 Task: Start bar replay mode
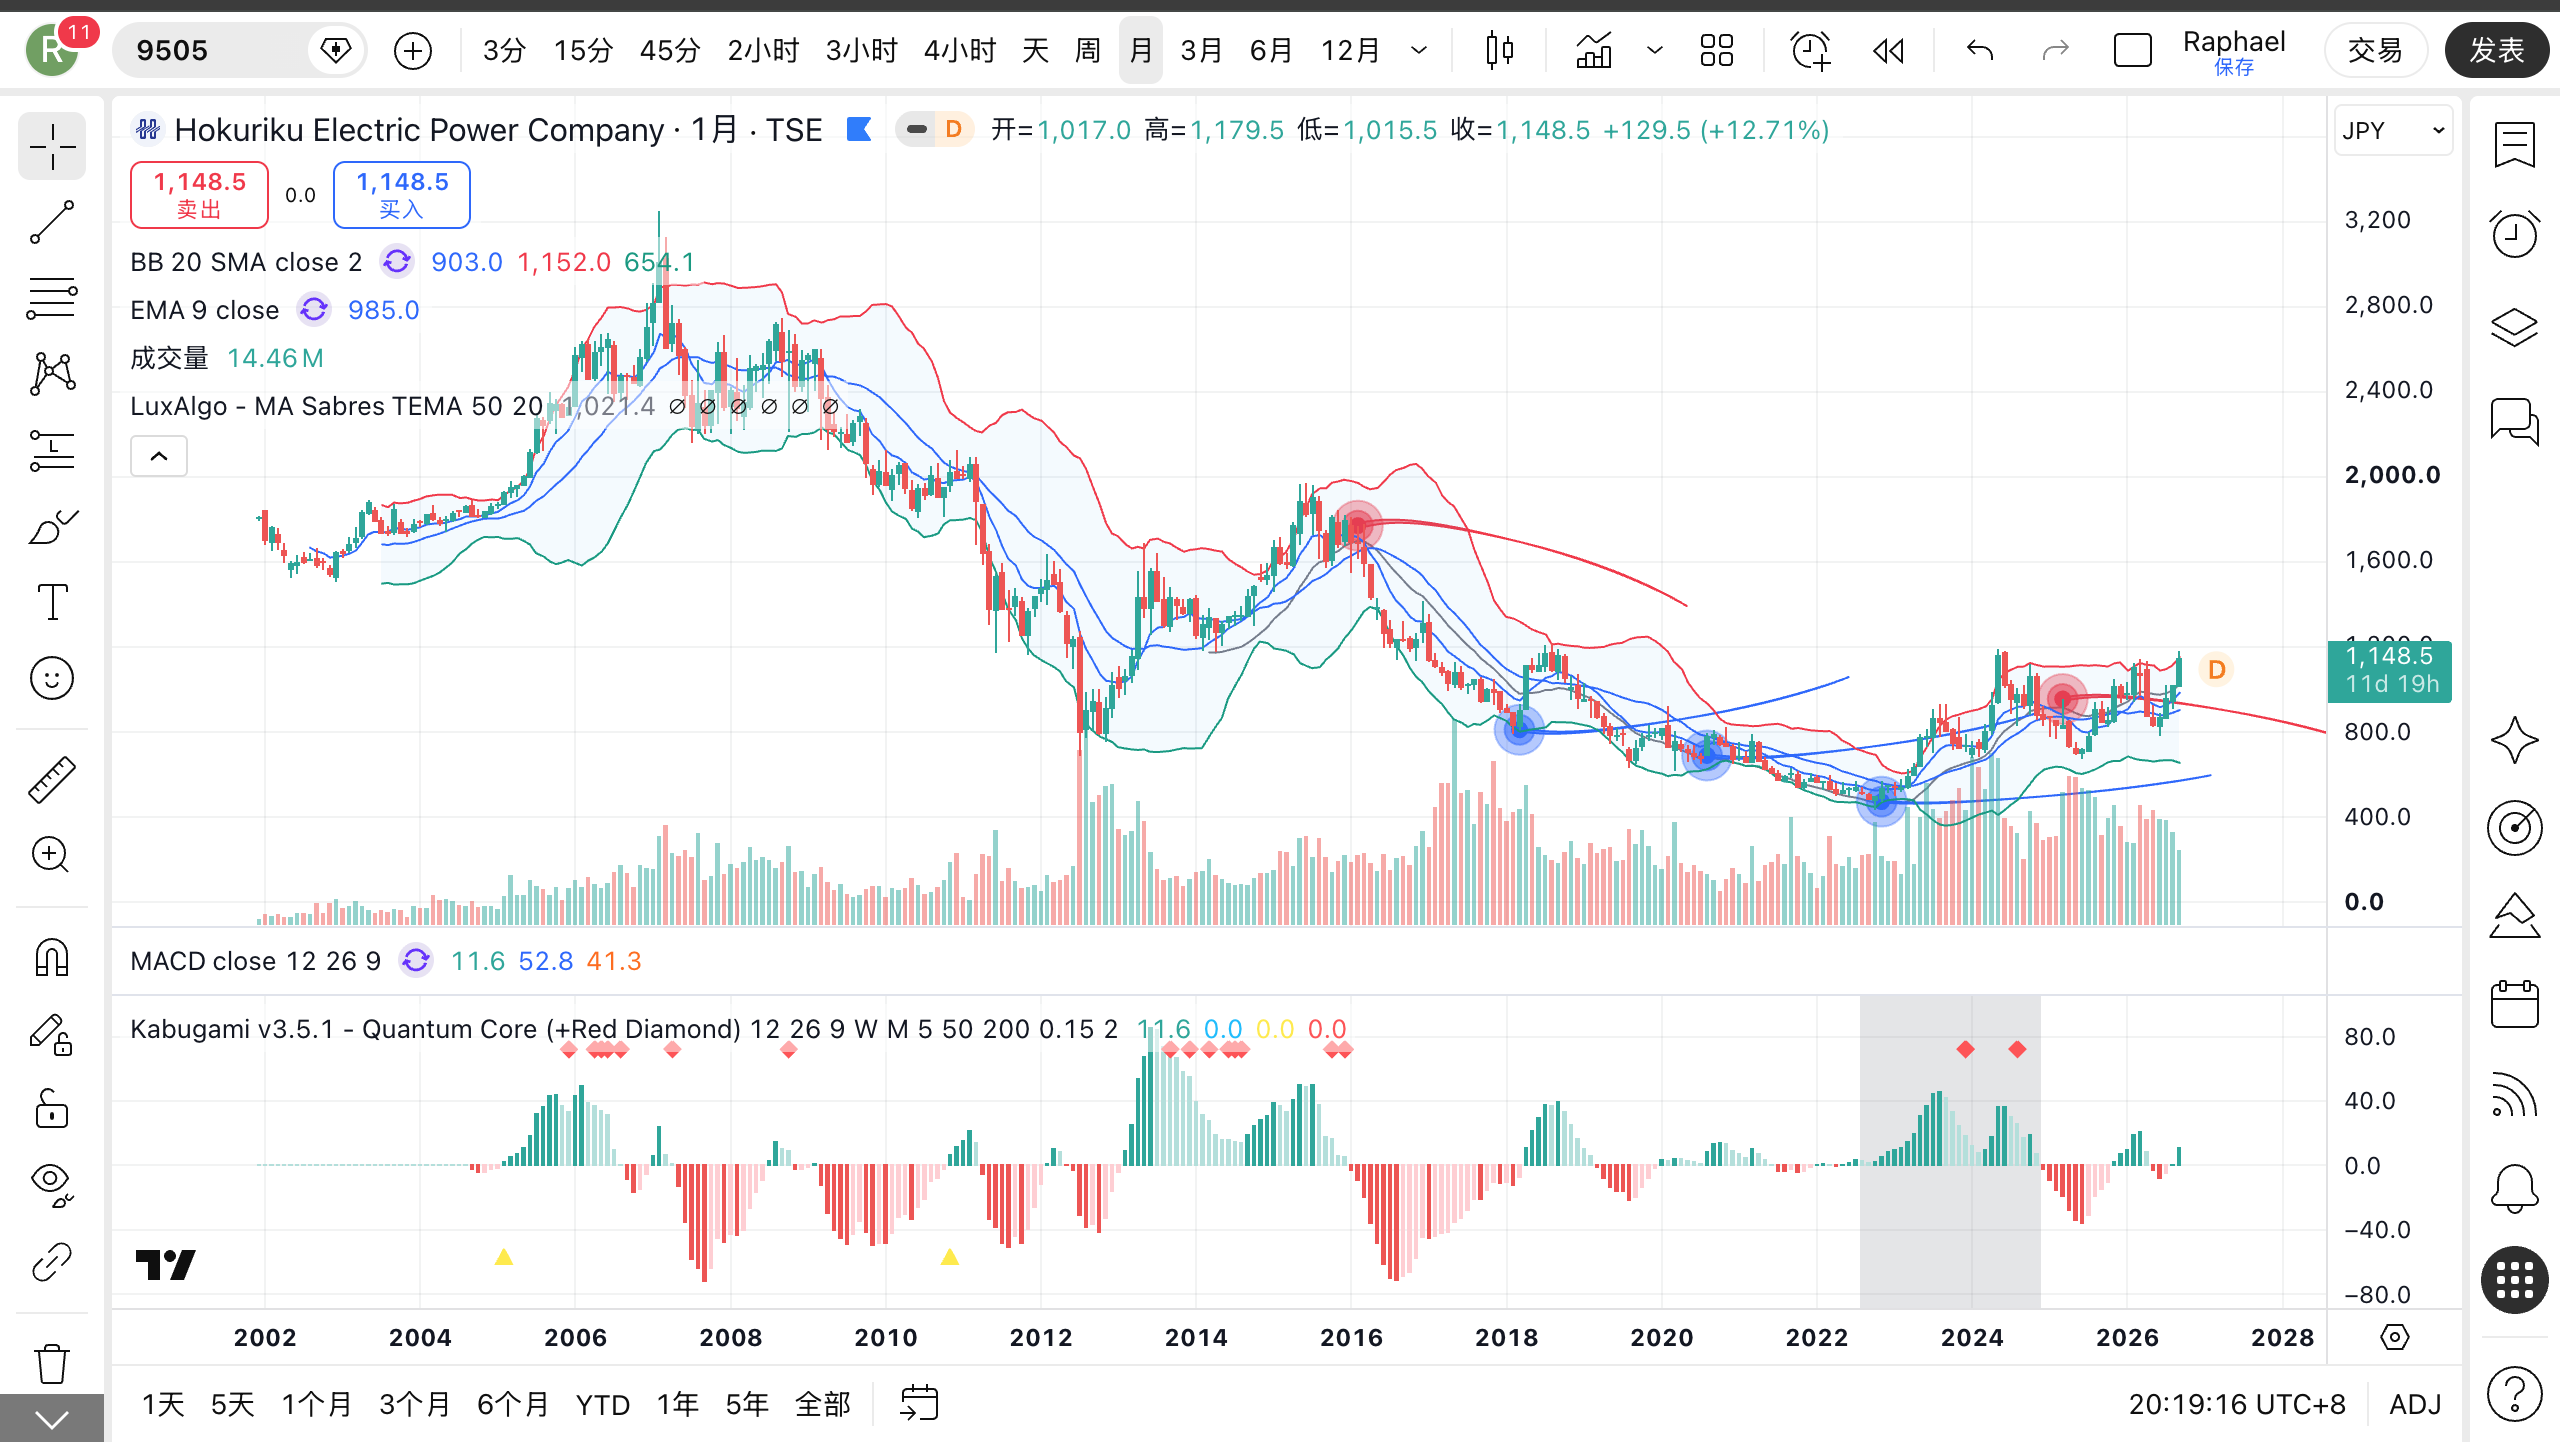tap(1888, 50)
